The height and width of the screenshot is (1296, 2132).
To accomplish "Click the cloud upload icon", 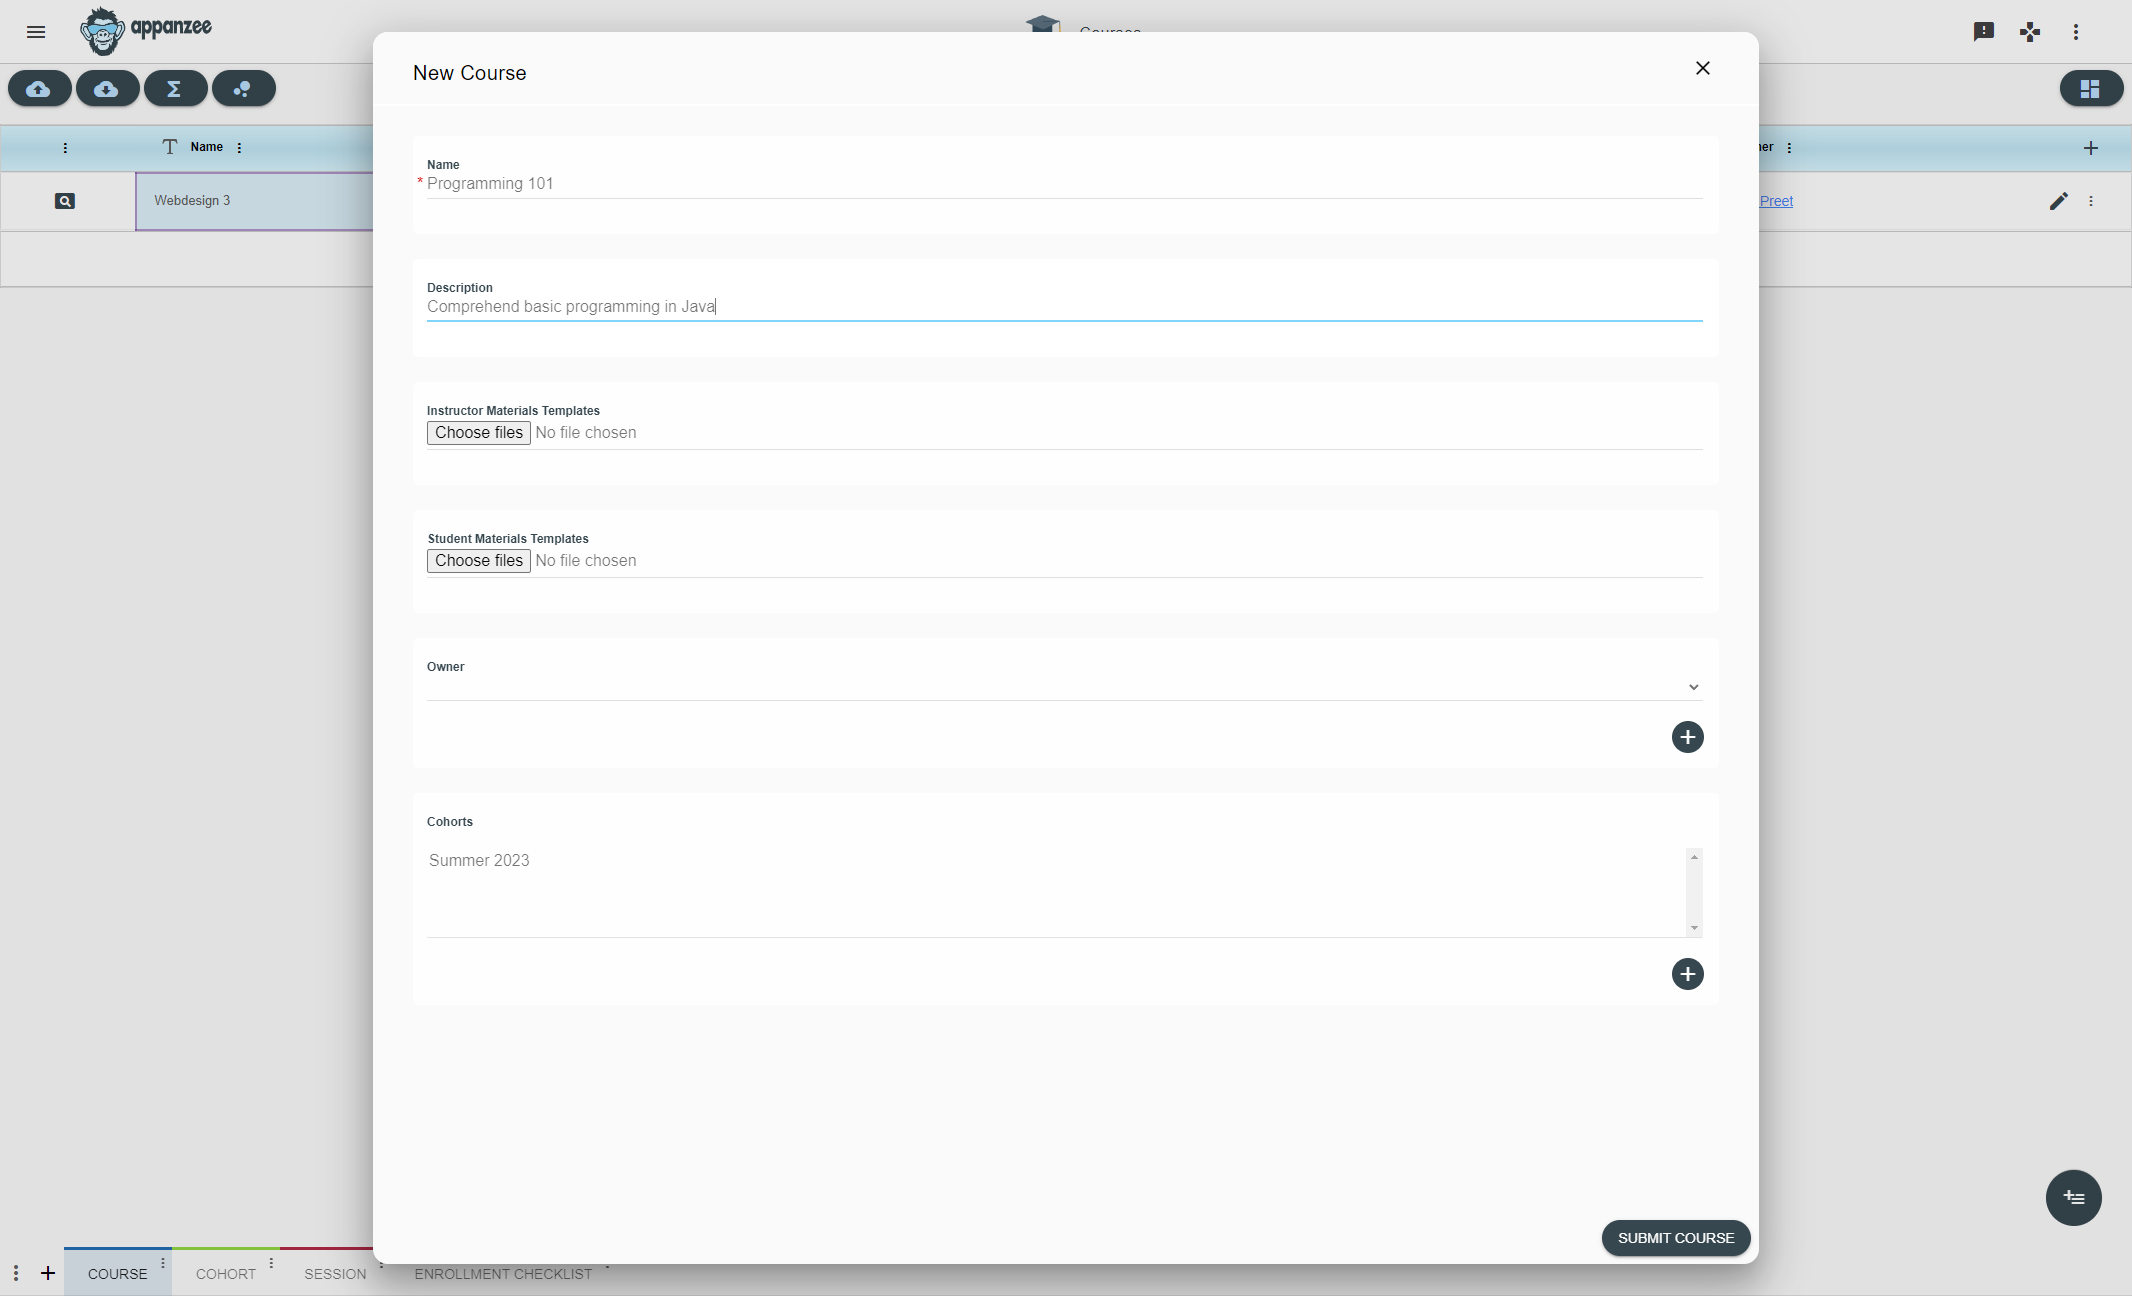I will (39, 89).
